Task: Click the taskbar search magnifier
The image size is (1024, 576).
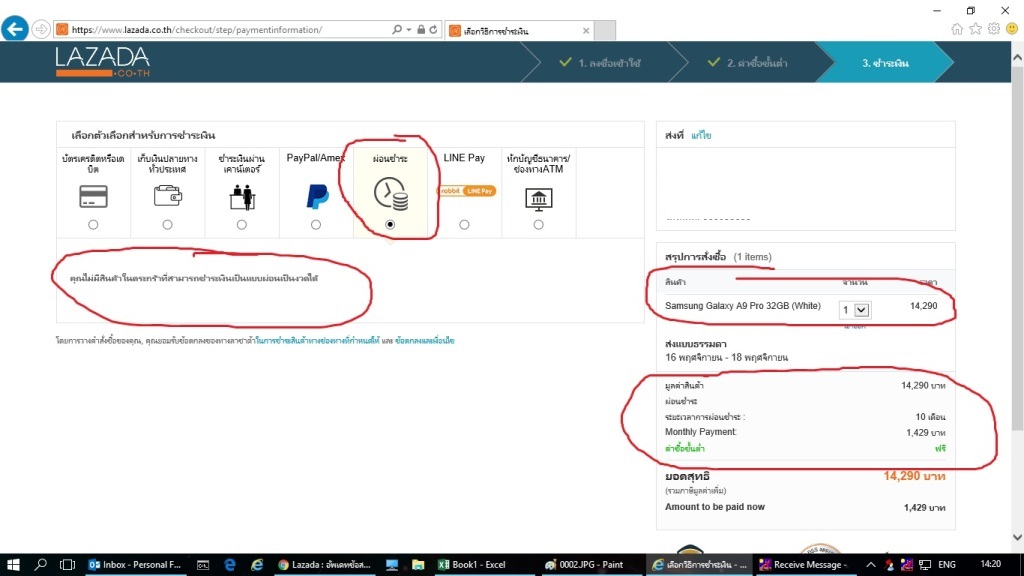Action: [x=40, y=564]
